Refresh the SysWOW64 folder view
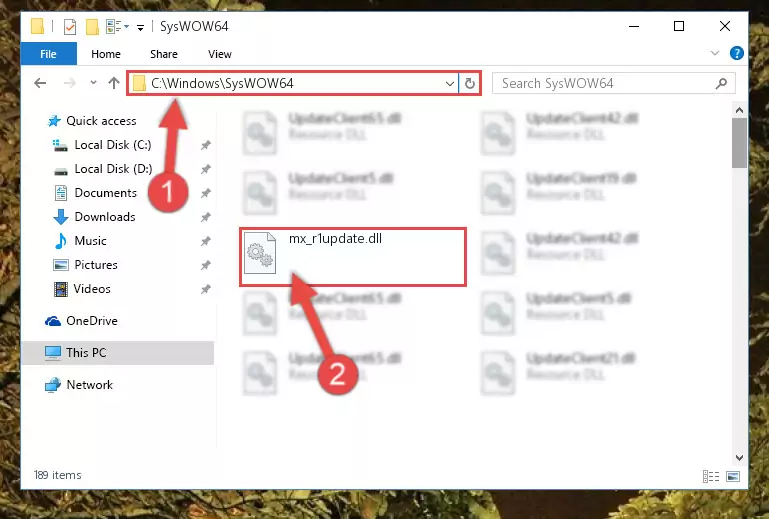 coord(470,83)
